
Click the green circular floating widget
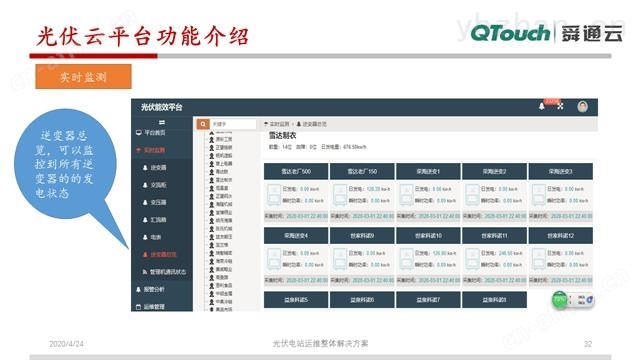(x=559, y=300)
